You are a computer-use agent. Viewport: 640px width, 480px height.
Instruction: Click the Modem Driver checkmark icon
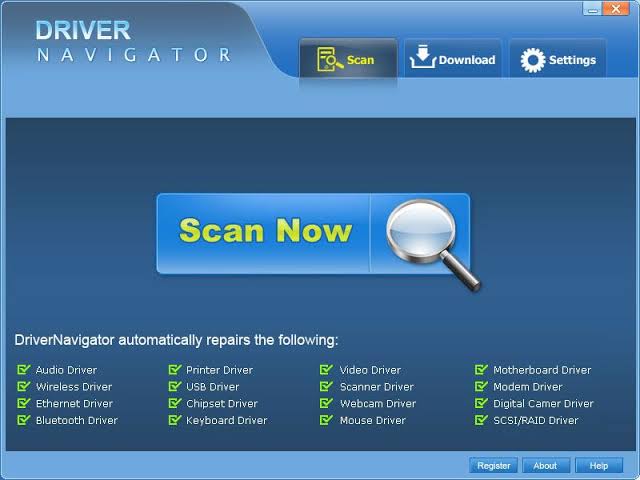(x=481, y=386)
